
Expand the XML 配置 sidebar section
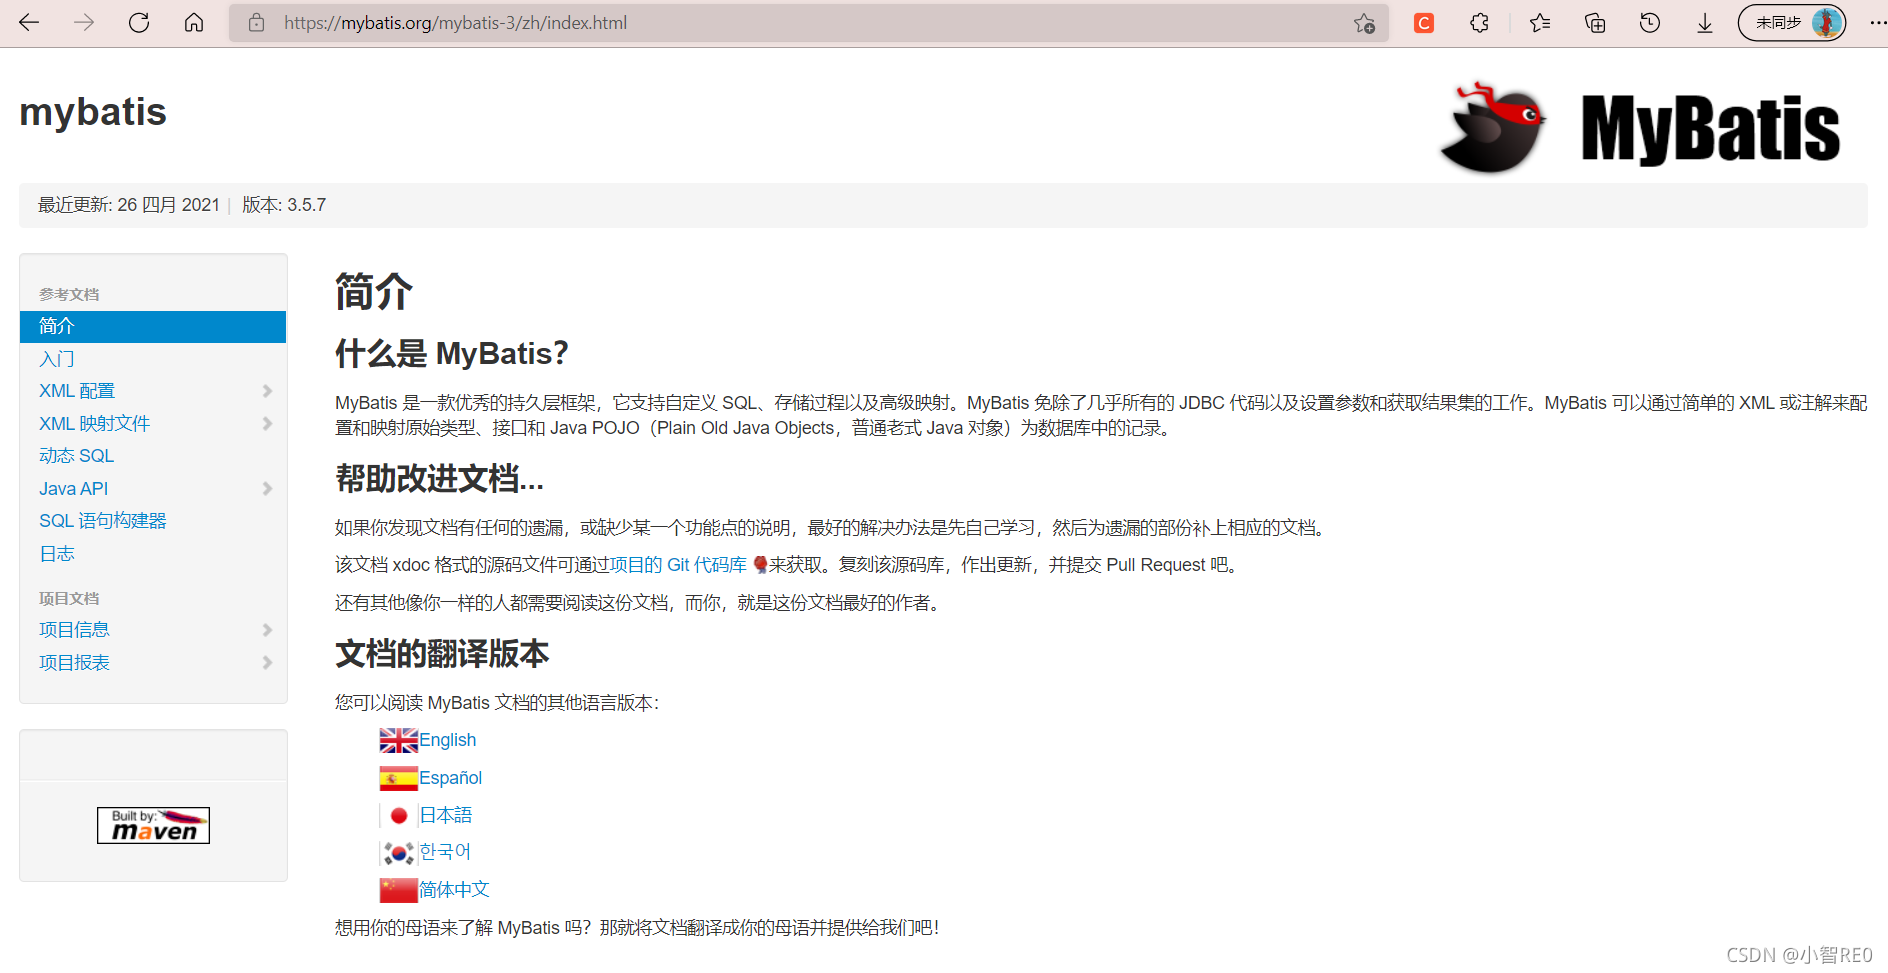coord(267,391)
